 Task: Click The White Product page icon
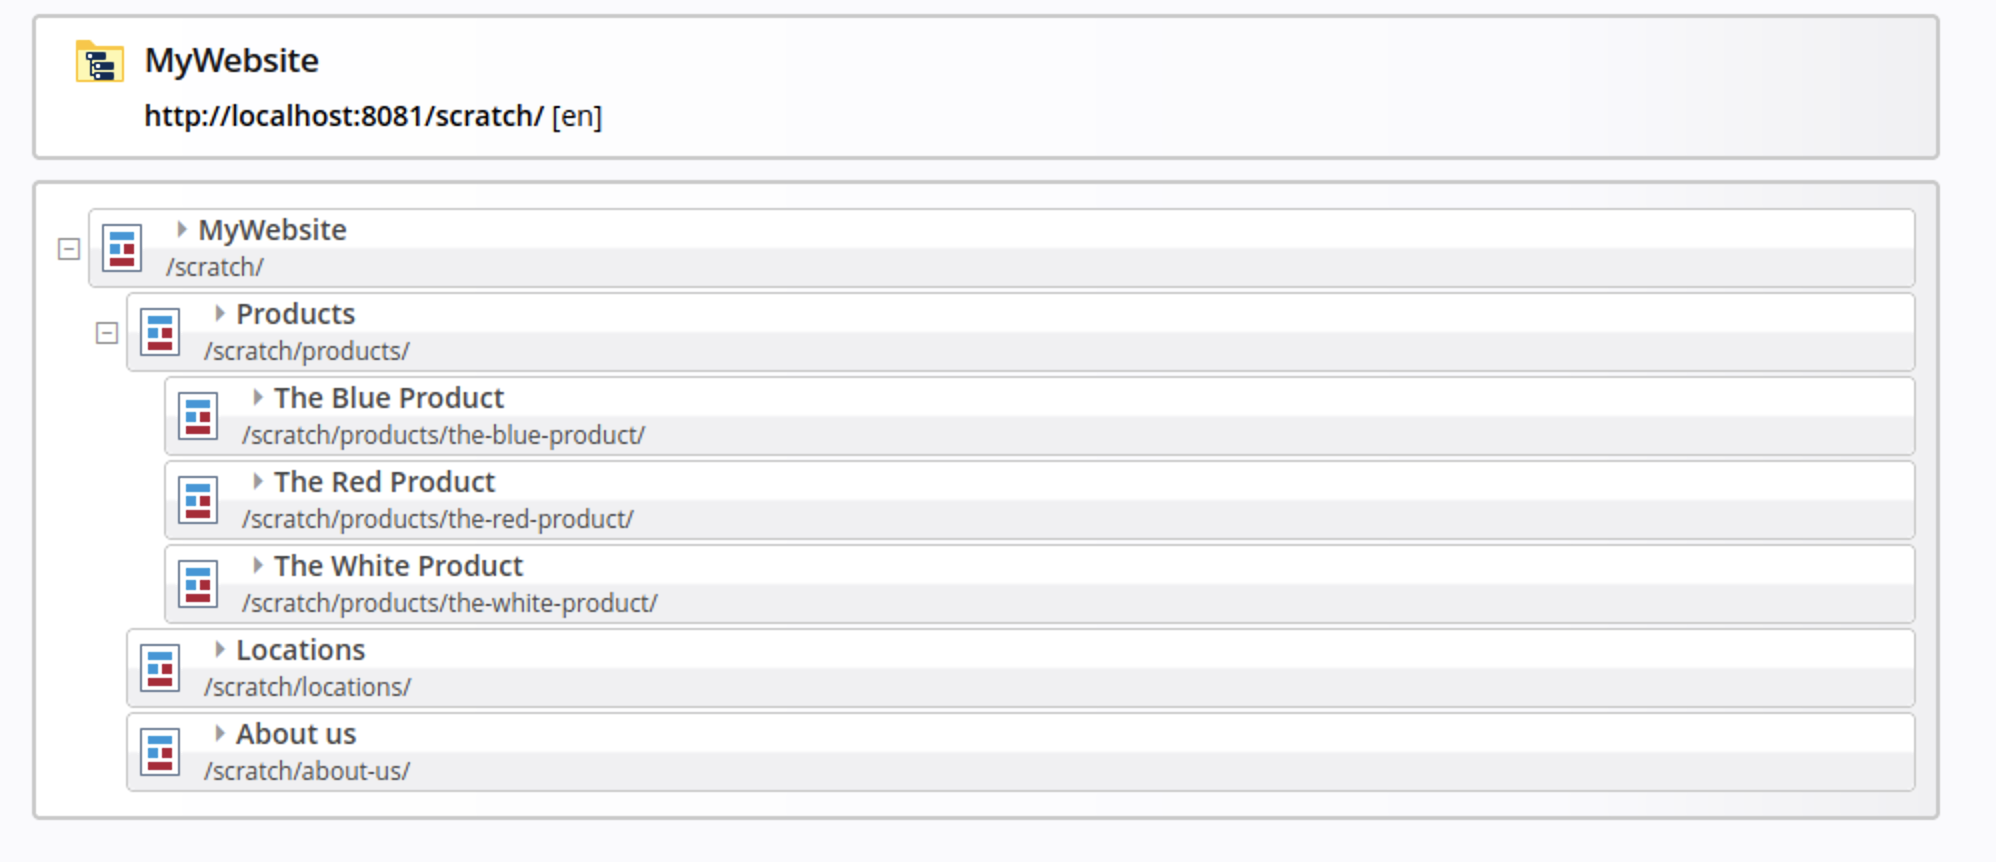pos(198,584)
